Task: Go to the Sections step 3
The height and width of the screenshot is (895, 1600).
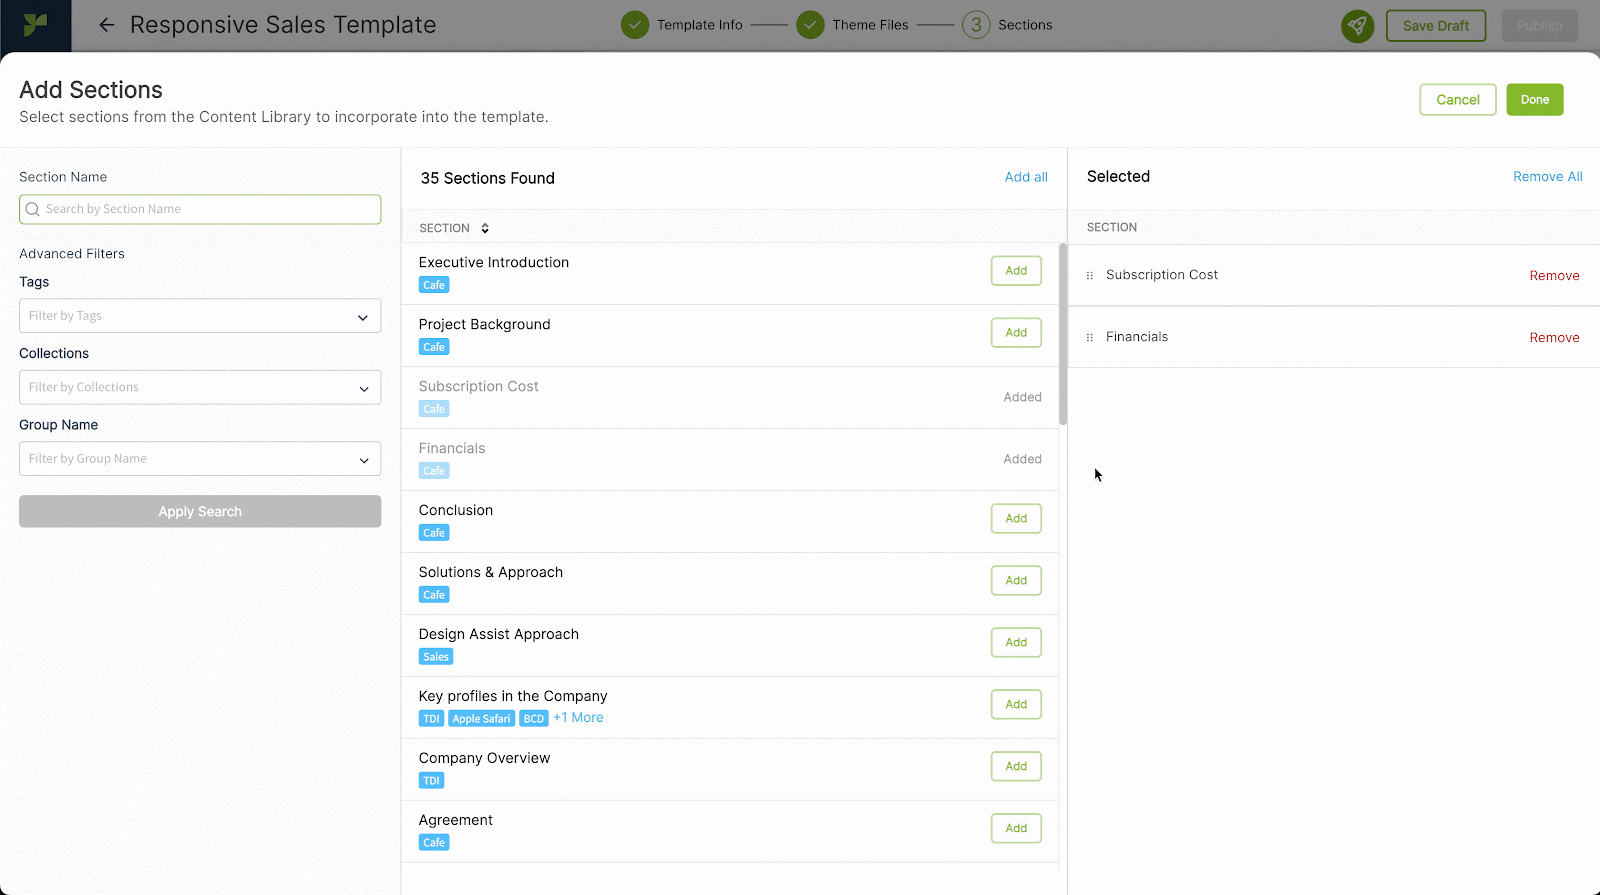Action: 976,25
